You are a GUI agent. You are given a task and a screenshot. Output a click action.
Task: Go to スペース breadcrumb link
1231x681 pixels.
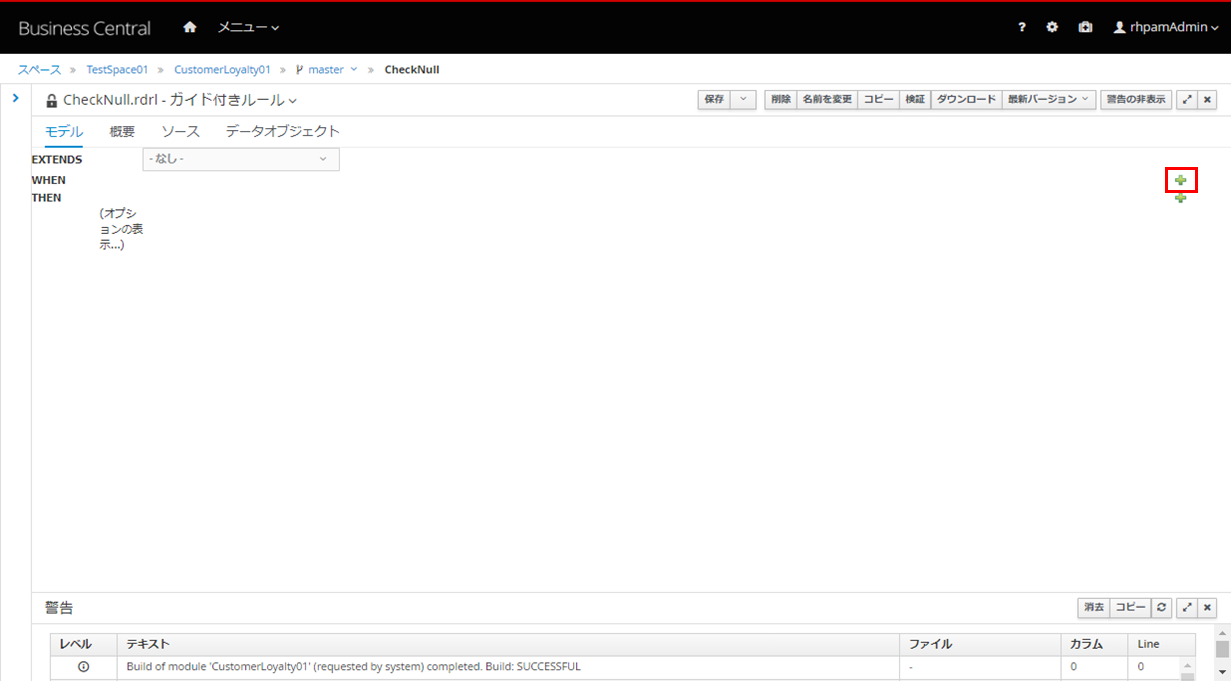(39, 70)
